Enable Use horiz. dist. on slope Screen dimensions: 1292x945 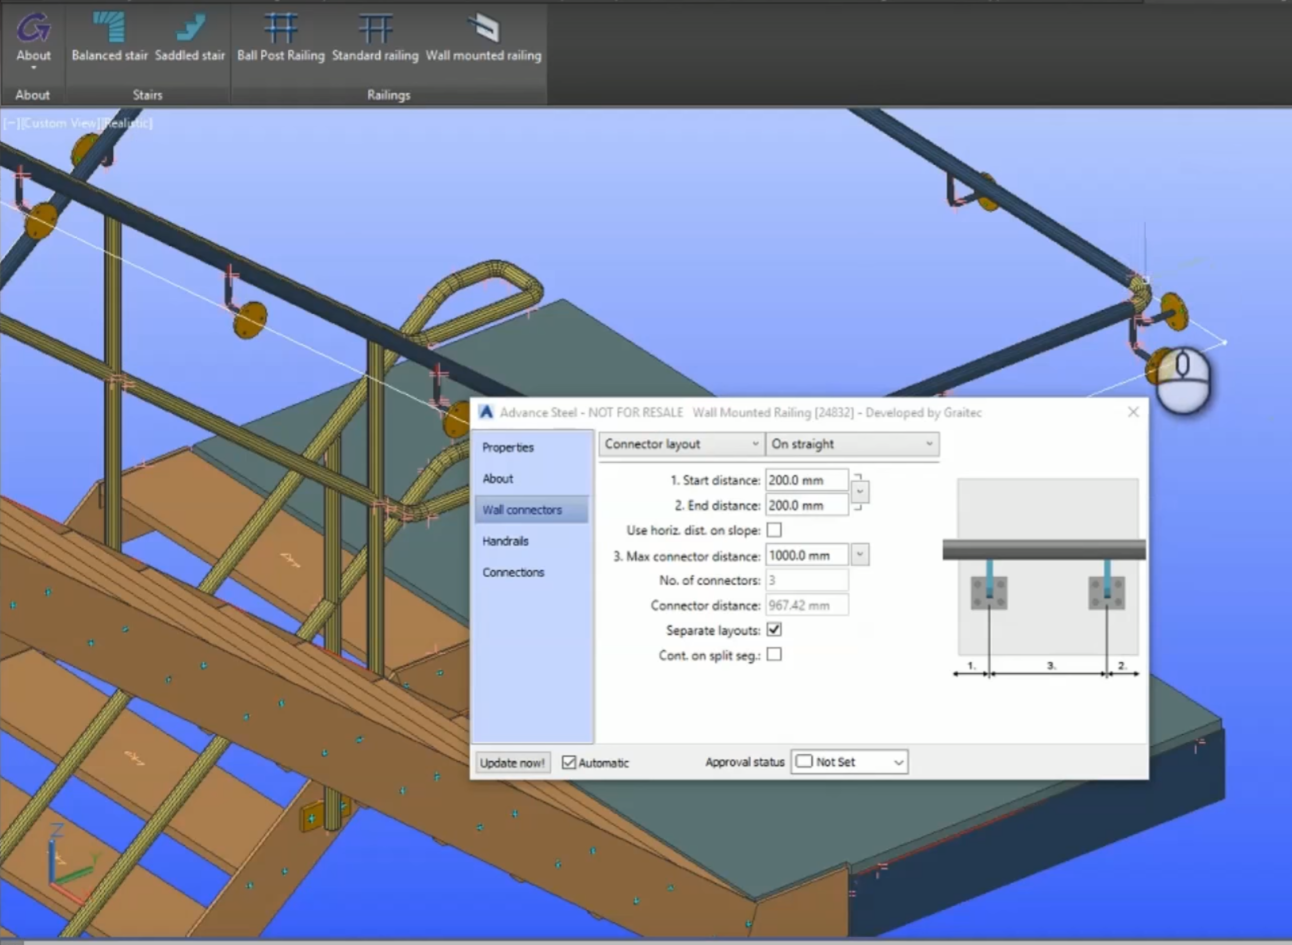tap(775, 530)
